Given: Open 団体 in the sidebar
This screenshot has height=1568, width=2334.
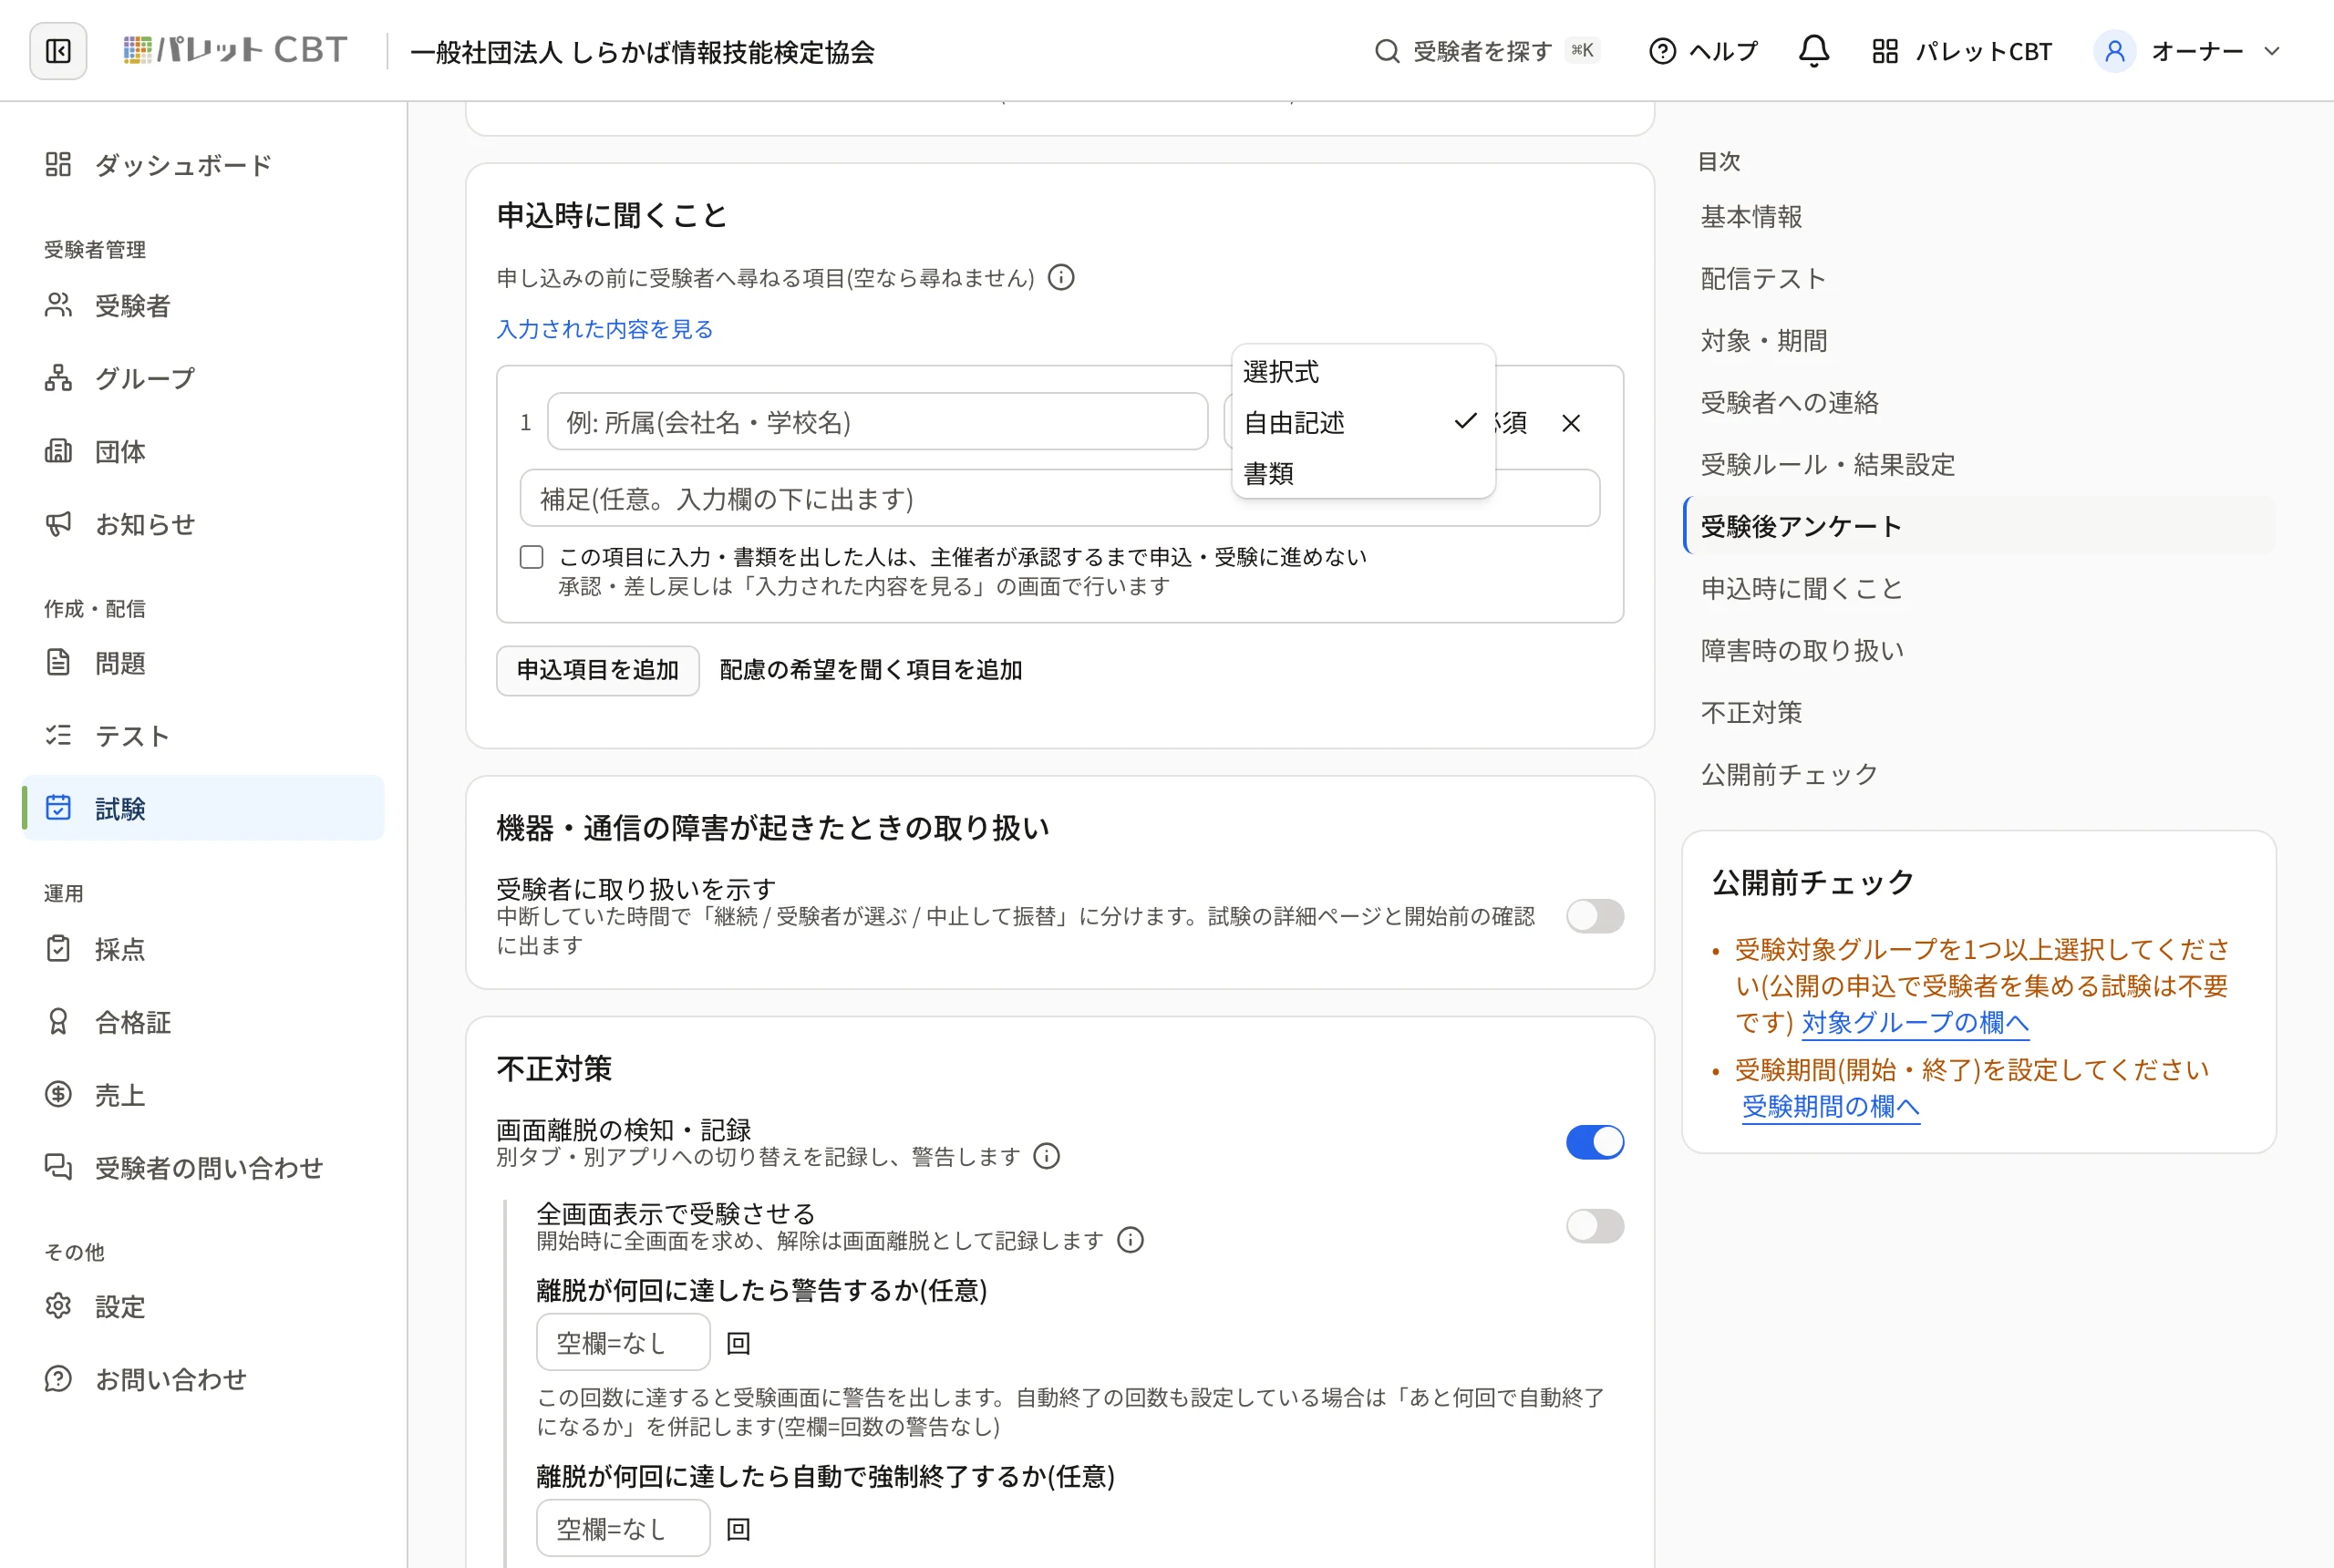Looking at the screenshot, I should coord(203,451).
